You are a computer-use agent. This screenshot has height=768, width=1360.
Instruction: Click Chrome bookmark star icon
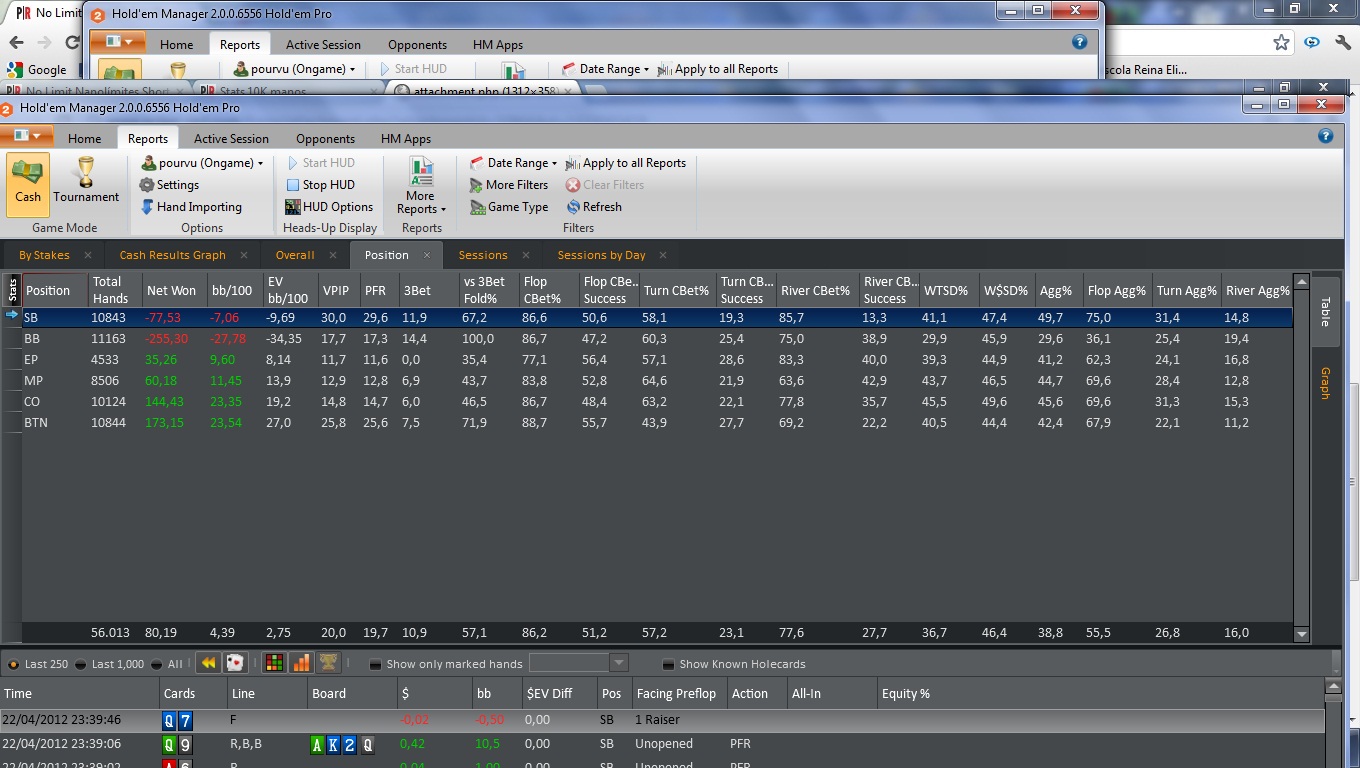pyautogui.click(x=1281, y=43)
